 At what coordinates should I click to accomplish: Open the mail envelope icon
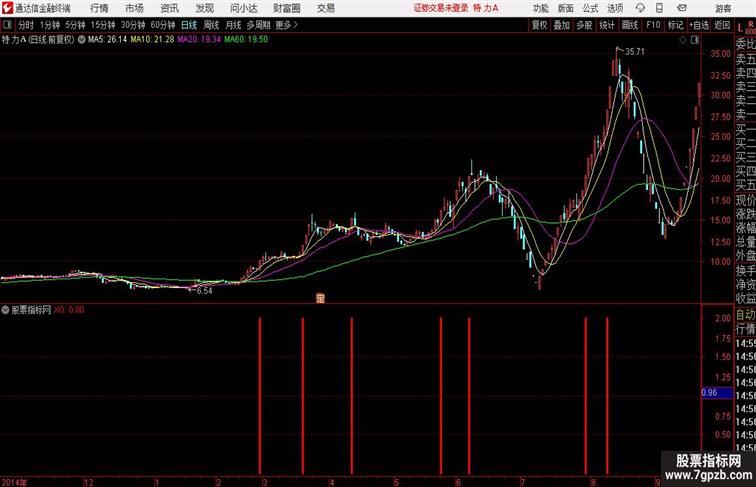pos(682,8)
